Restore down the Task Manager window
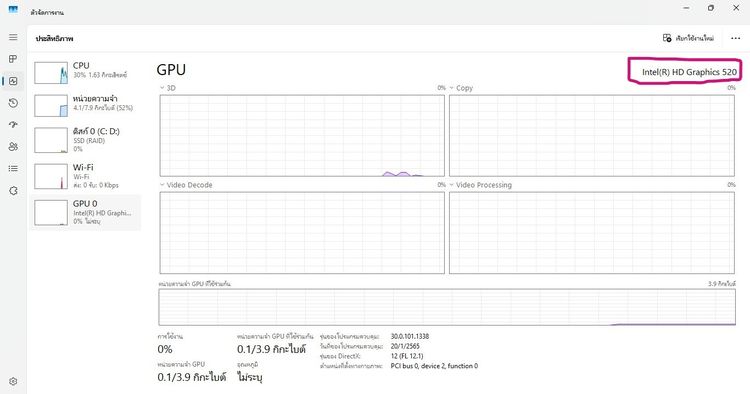The image size is (750, 394). coord(711,8)
